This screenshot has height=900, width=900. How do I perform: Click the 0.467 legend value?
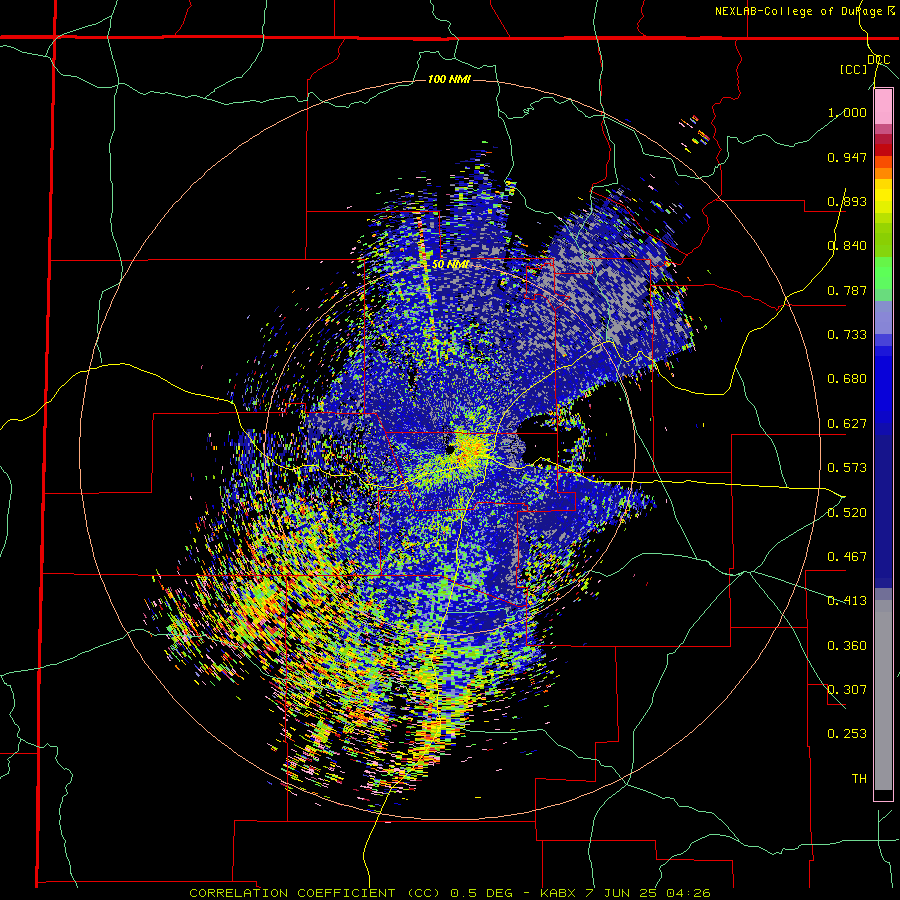[847, 557]
